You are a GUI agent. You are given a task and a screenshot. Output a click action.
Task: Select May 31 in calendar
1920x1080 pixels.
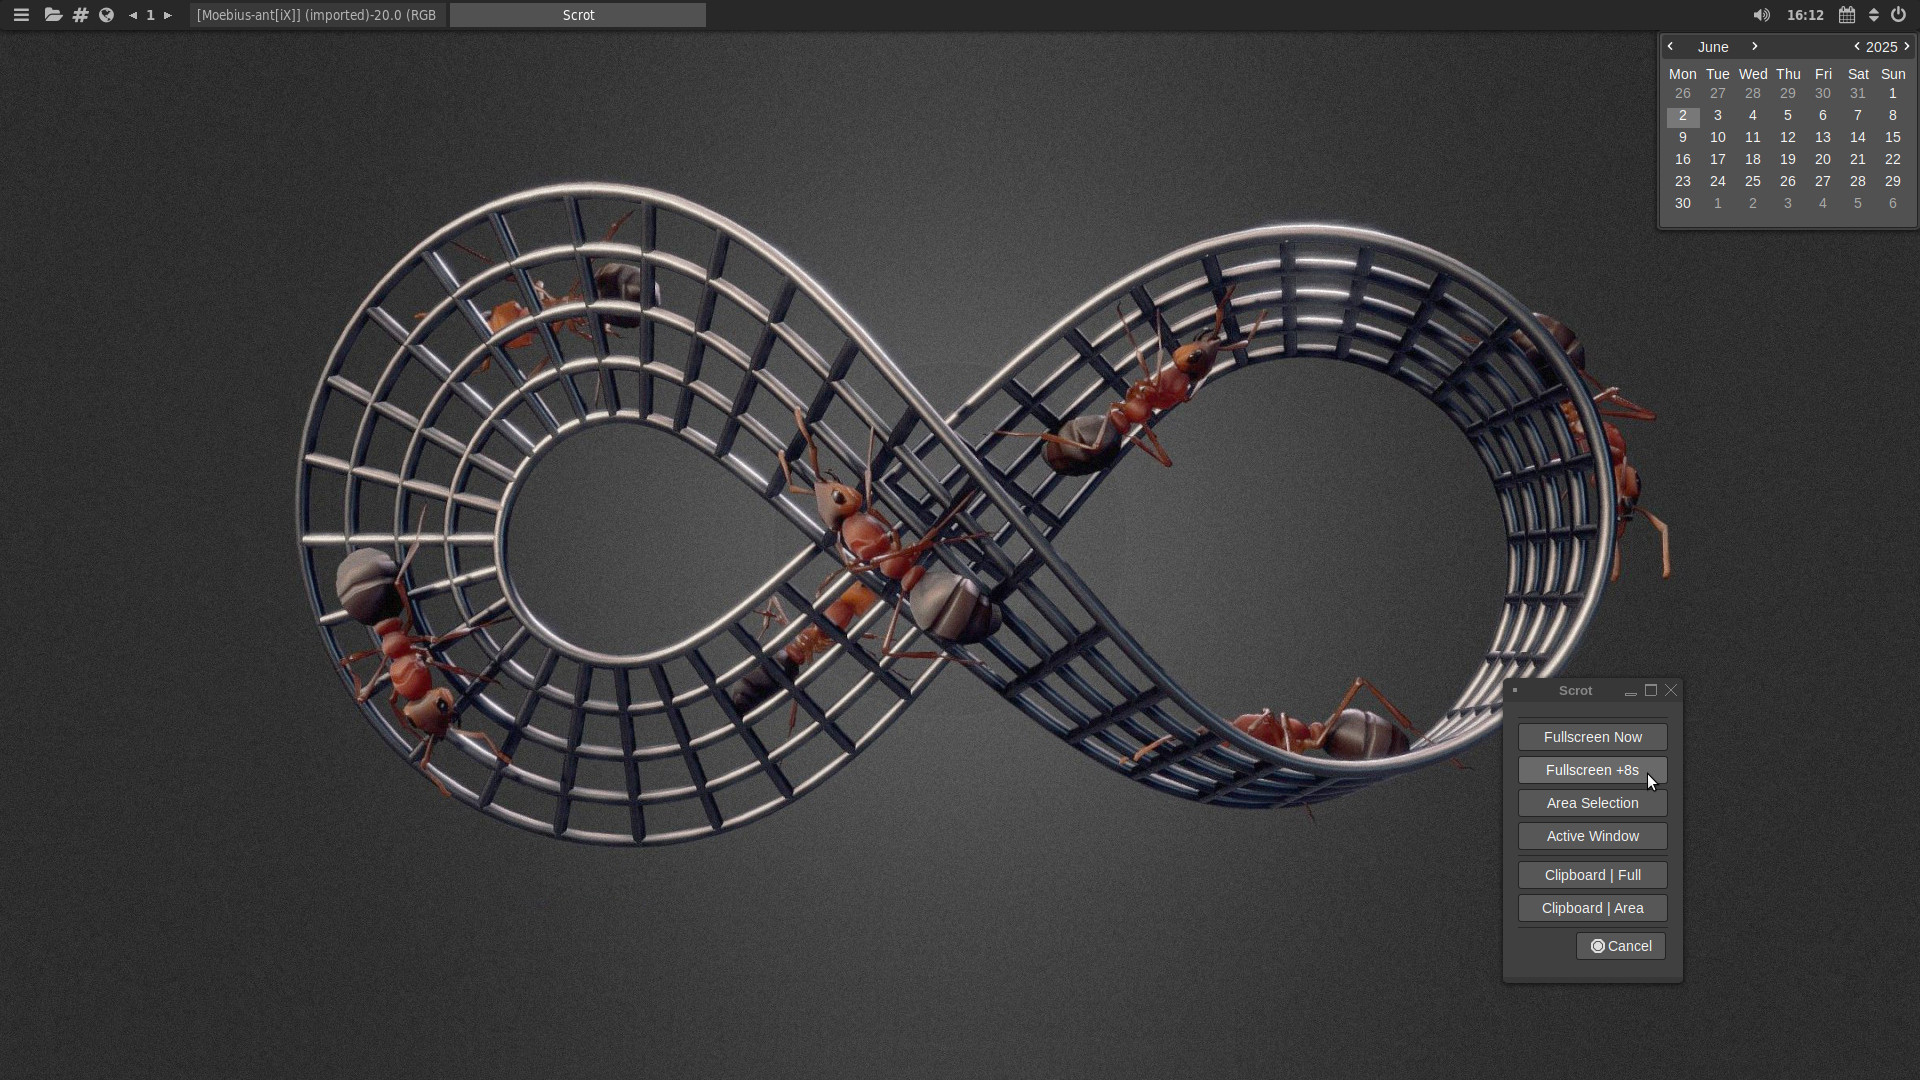(1858, 94)
